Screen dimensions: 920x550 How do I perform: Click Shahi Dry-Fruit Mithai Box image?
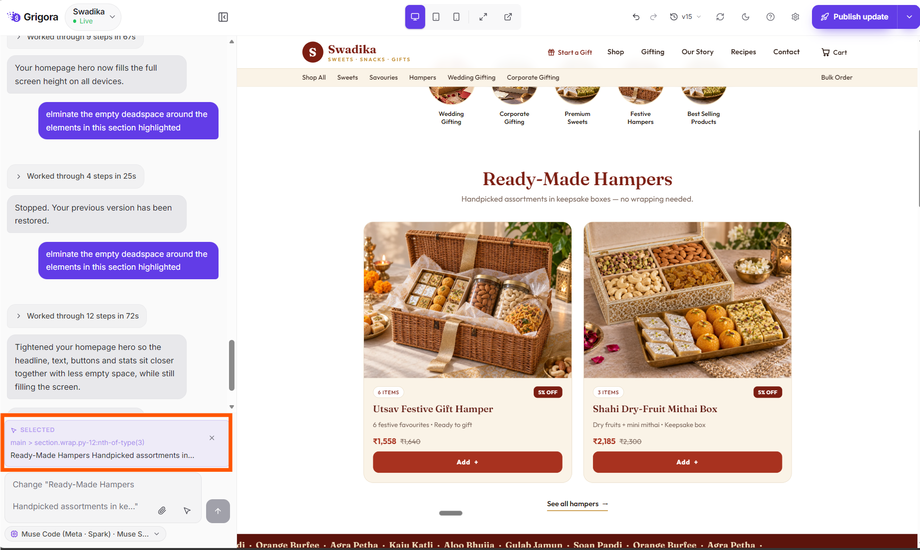(x=687, y=300)
